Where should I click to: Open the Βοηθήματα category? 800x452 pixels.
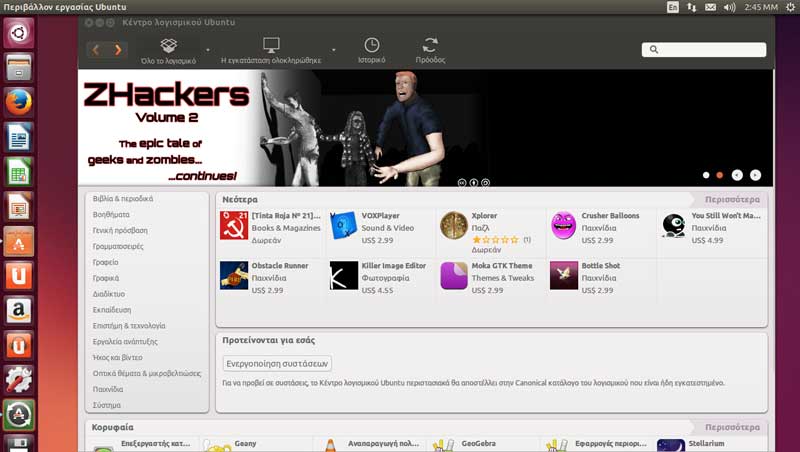111,214
